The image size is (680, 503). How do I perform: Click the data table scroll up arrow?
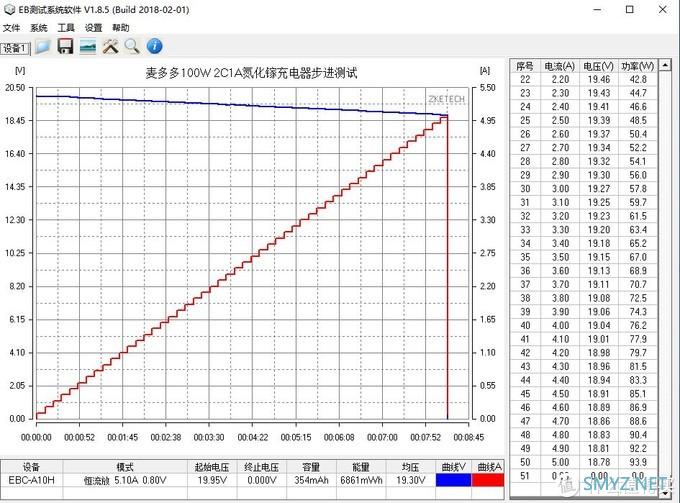pos(665,65)
